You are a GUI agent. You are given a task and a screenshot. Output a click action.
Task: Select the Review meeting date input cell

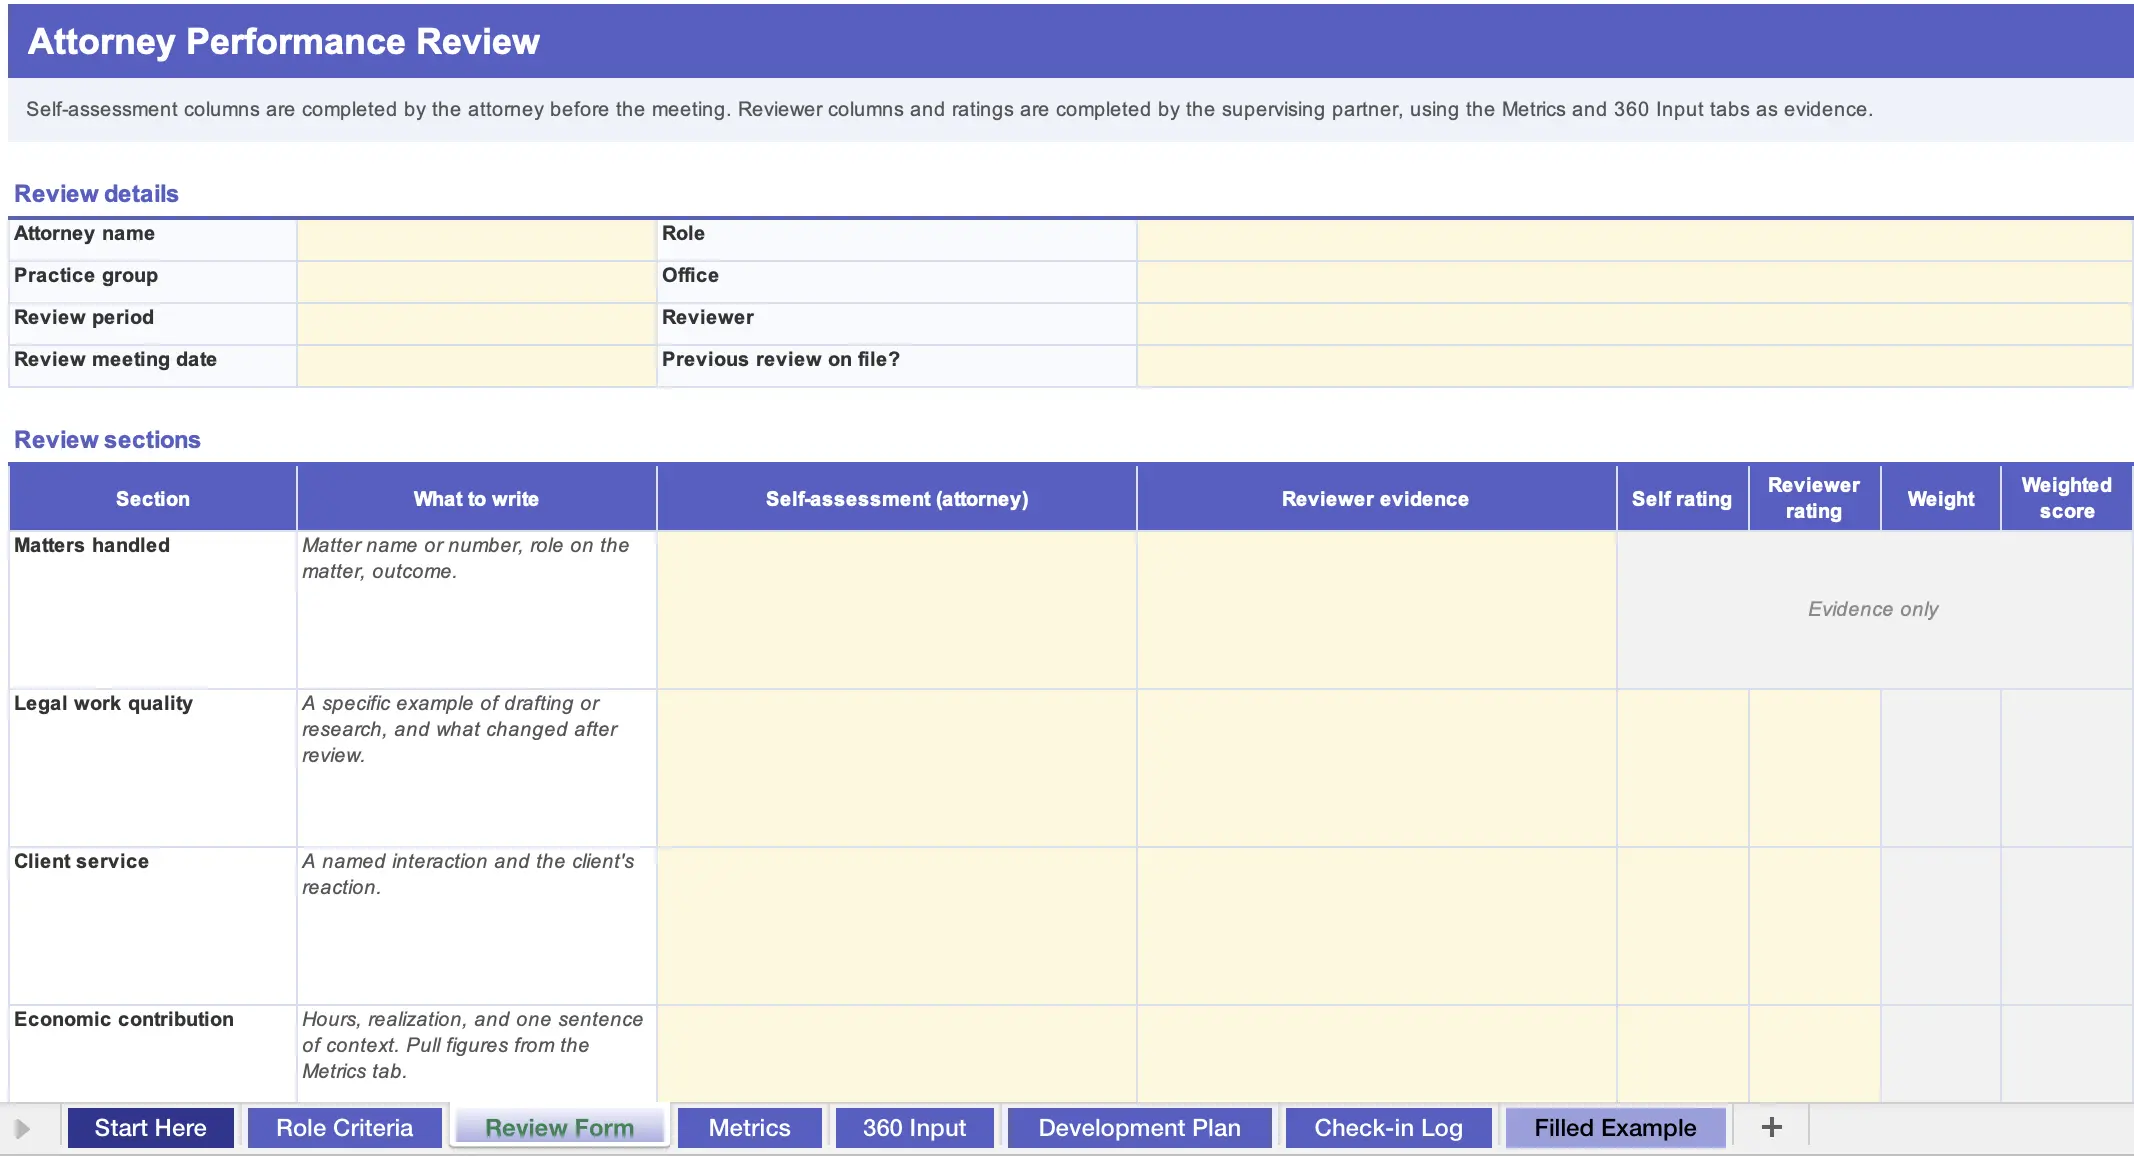point(476,367)
